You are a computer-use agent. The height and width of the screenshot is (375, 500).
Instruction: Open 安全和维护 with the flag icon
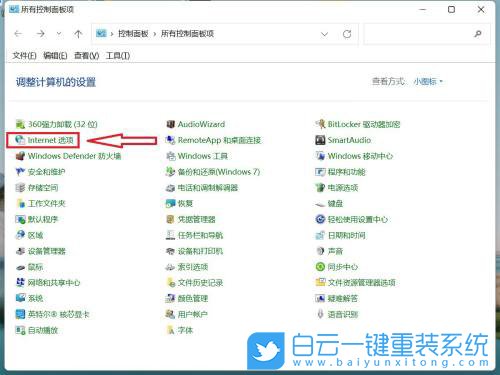(x=40, y=172)
